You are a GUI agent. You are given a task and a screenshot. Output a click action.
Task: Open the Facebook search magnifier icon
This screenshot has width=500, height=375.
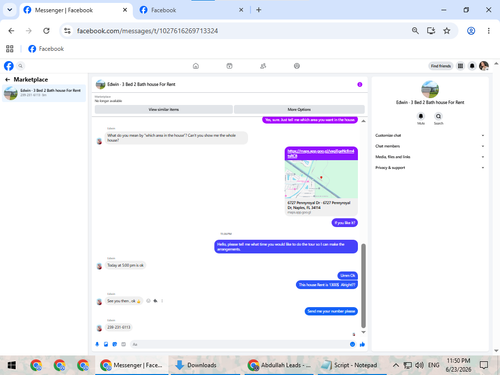click(20, 66)
